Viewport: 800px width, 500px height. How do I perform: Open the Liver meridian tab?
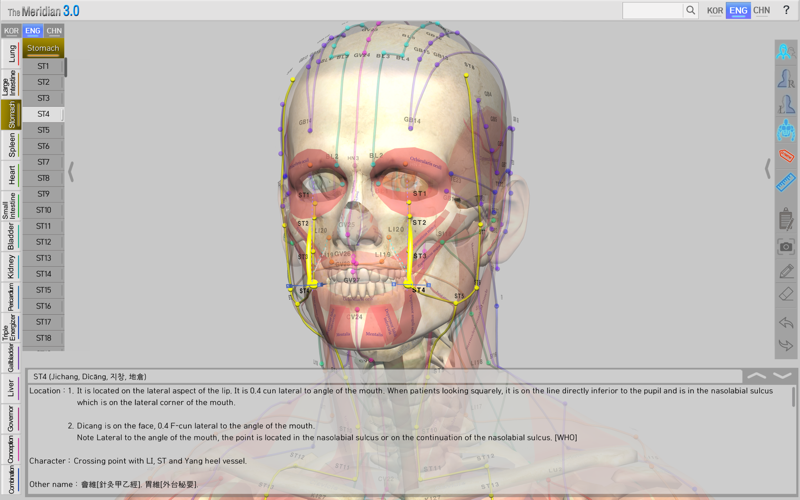pos(11,388)
